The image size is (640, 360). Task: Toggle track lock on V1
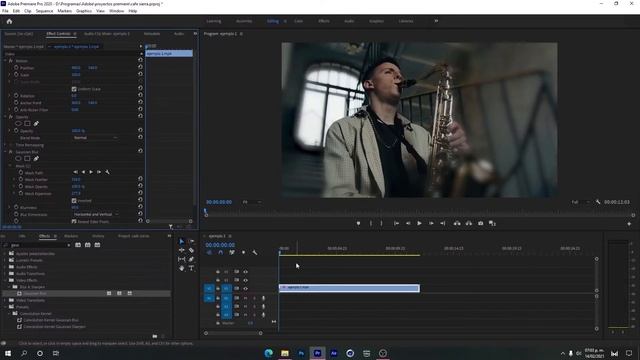tap(218, 289)
